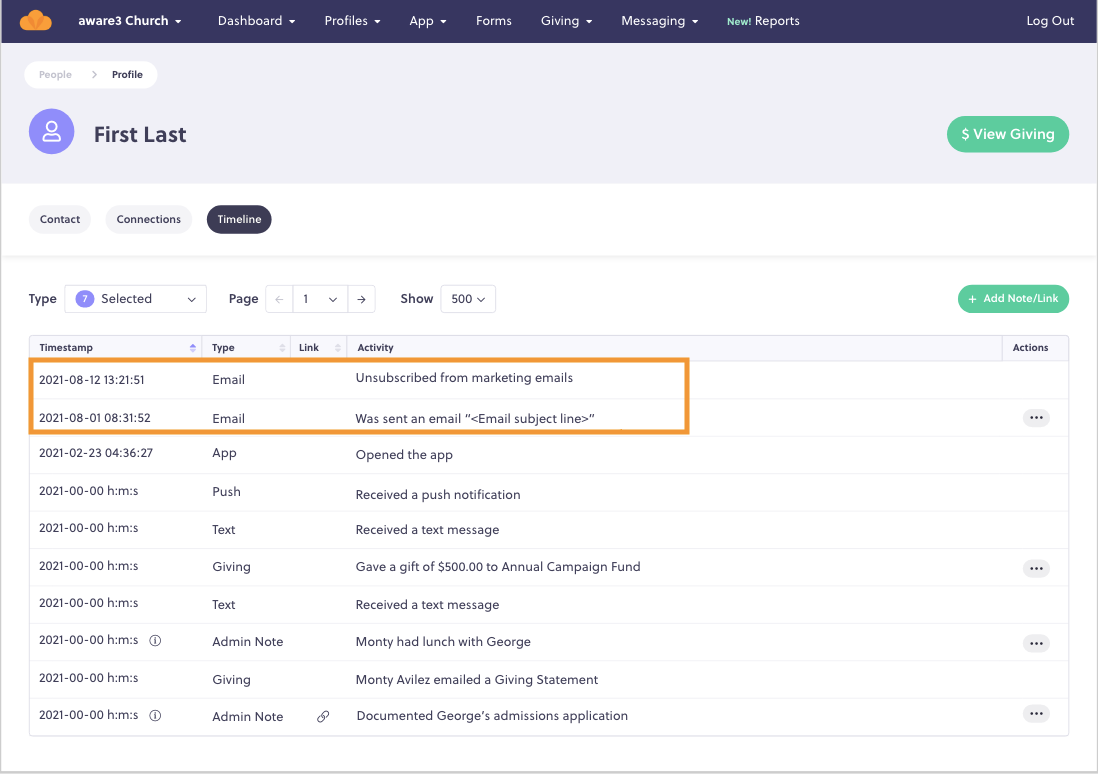Switch to the Contact tab
The height and width of the screenshot is (774, 1098).
60,219
